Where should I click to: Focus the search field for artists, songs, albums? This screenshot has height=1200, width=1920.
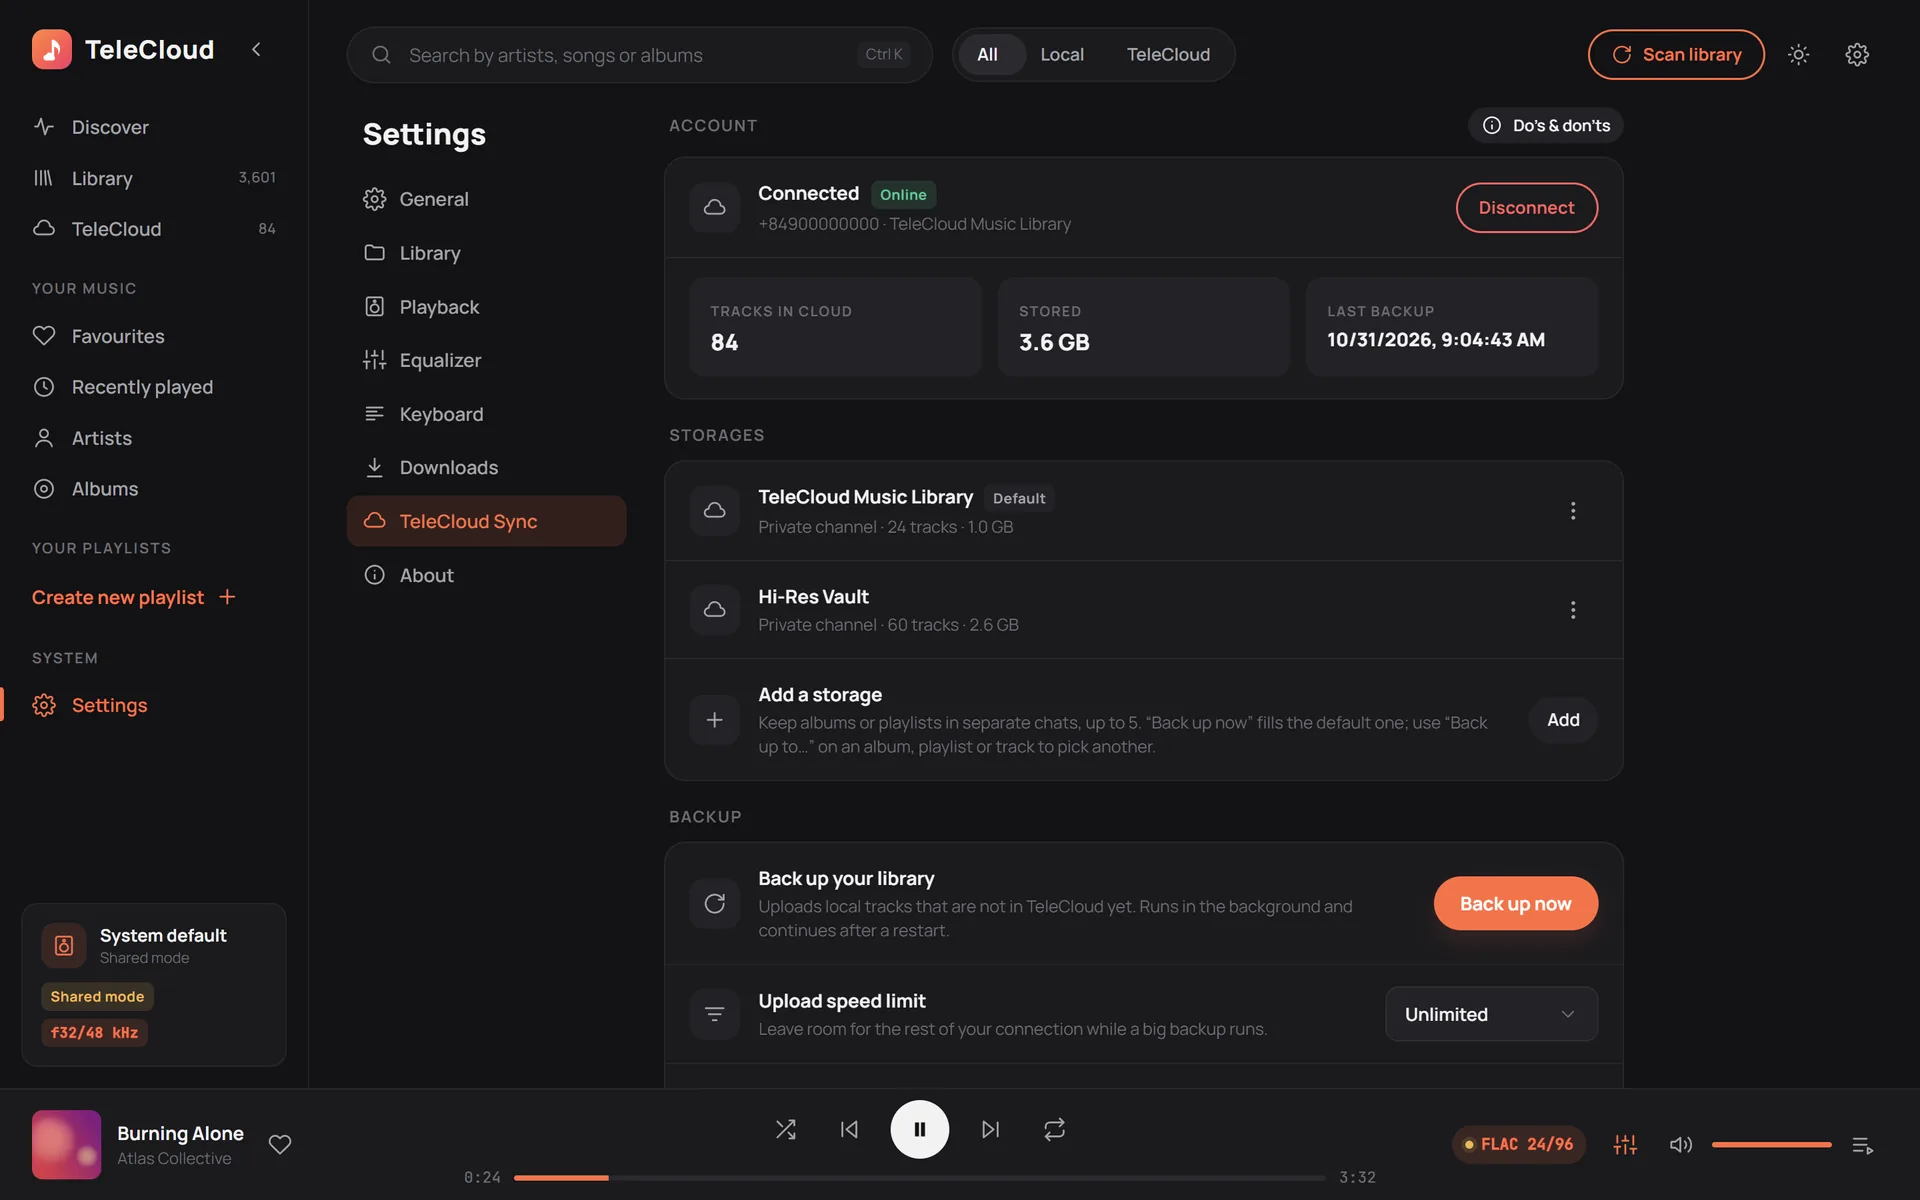point(639,55)
